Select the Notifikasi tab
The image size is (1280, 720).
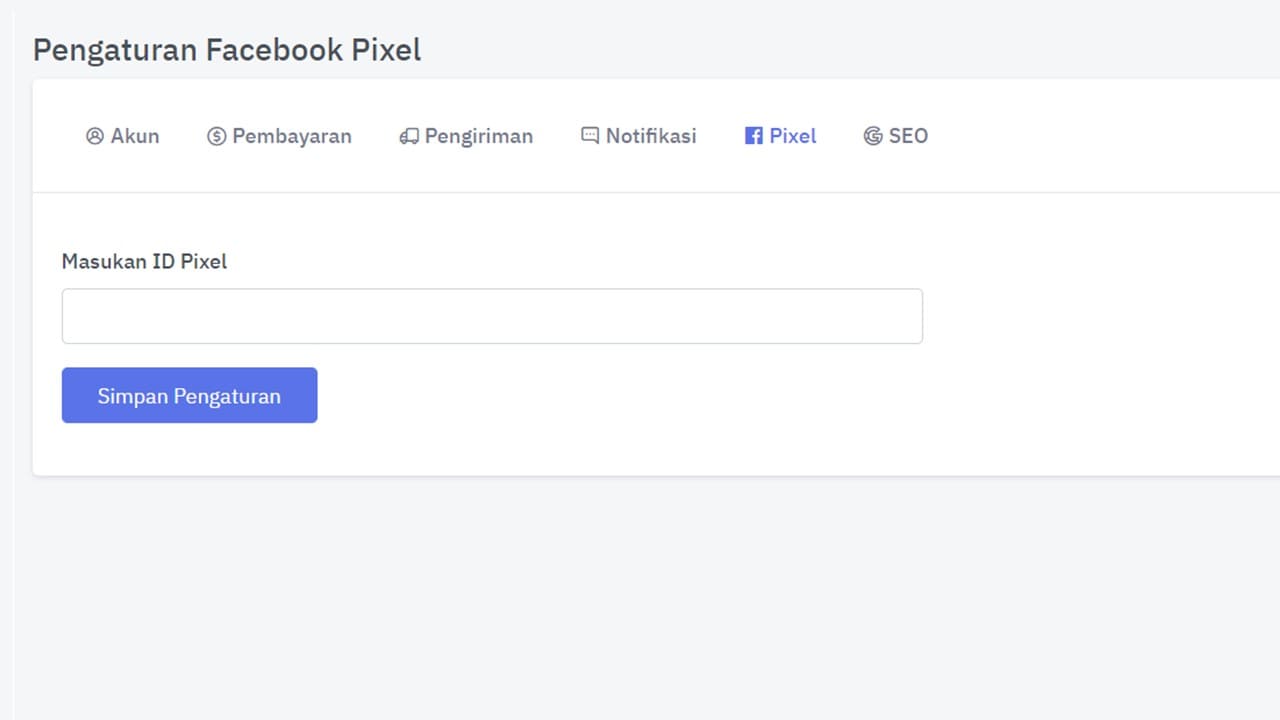651,136
